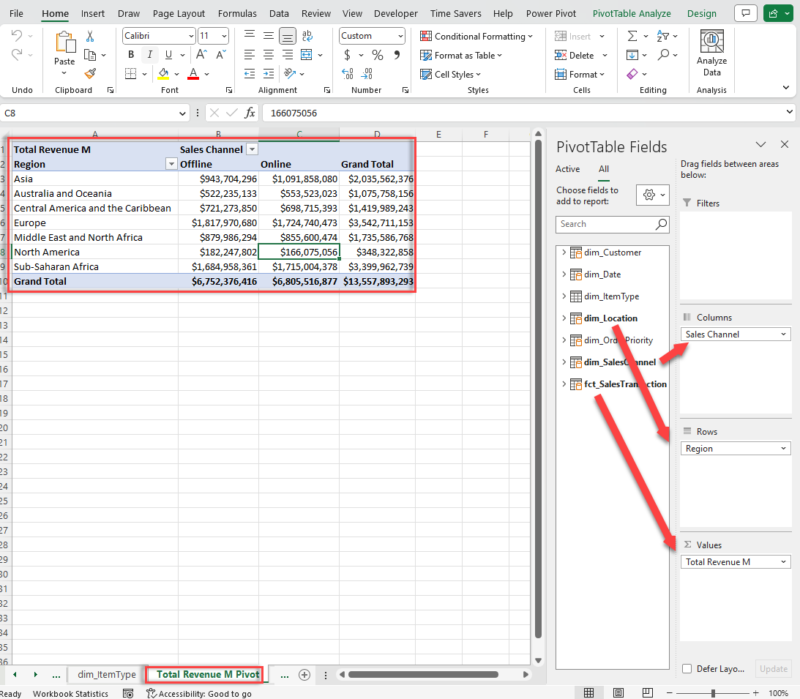Expand the fct_SalesTransaction table
This screenshot has height=699, width=800.
(x=565, y=385)
